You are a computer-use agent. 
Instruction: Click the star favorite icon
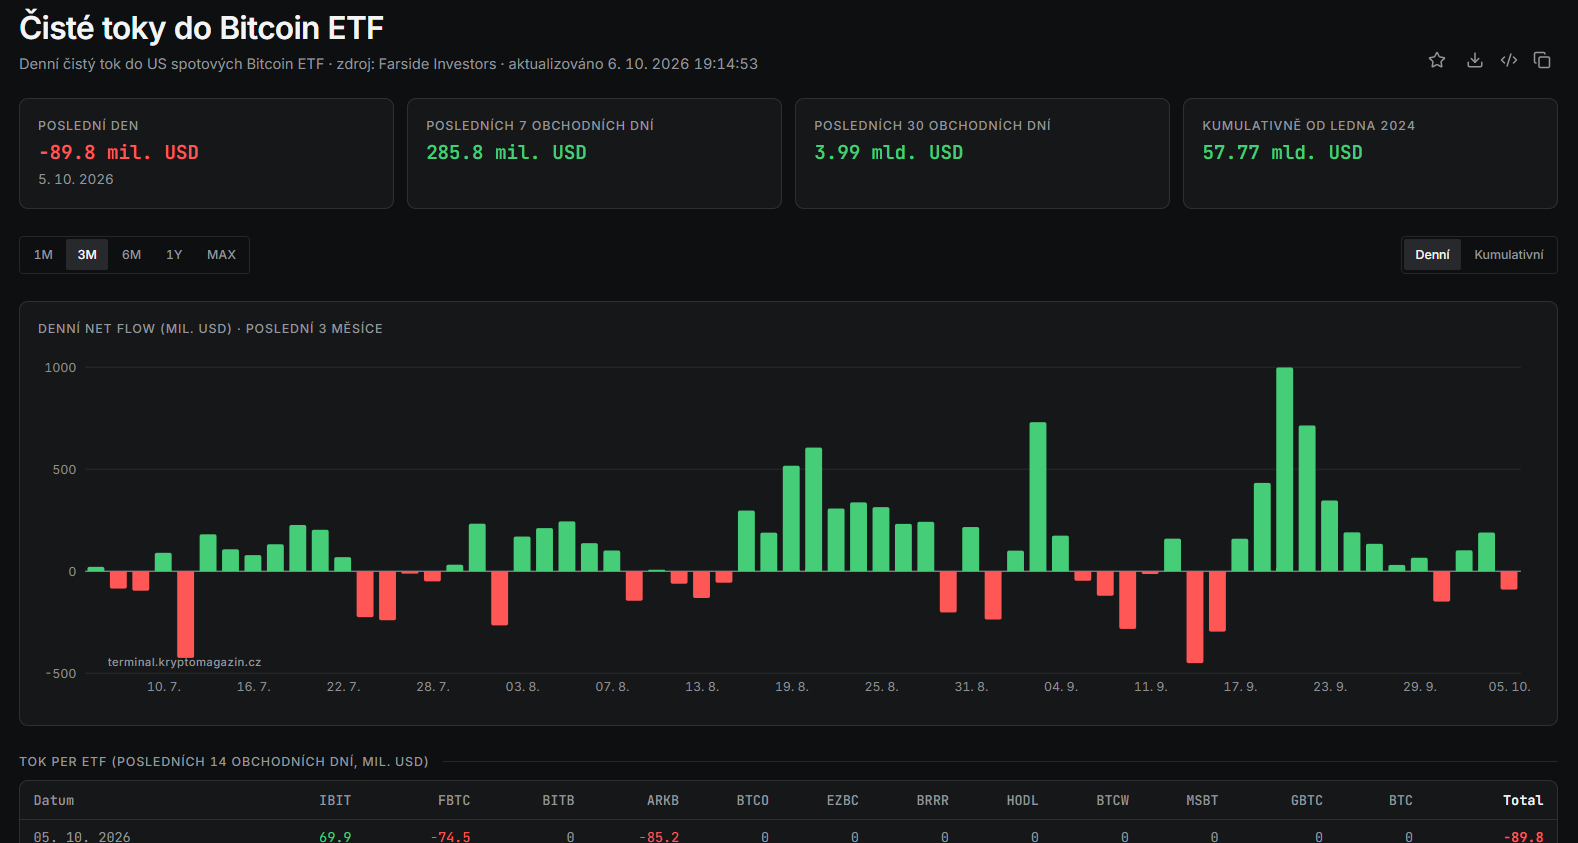click(x=1437, y=60)
